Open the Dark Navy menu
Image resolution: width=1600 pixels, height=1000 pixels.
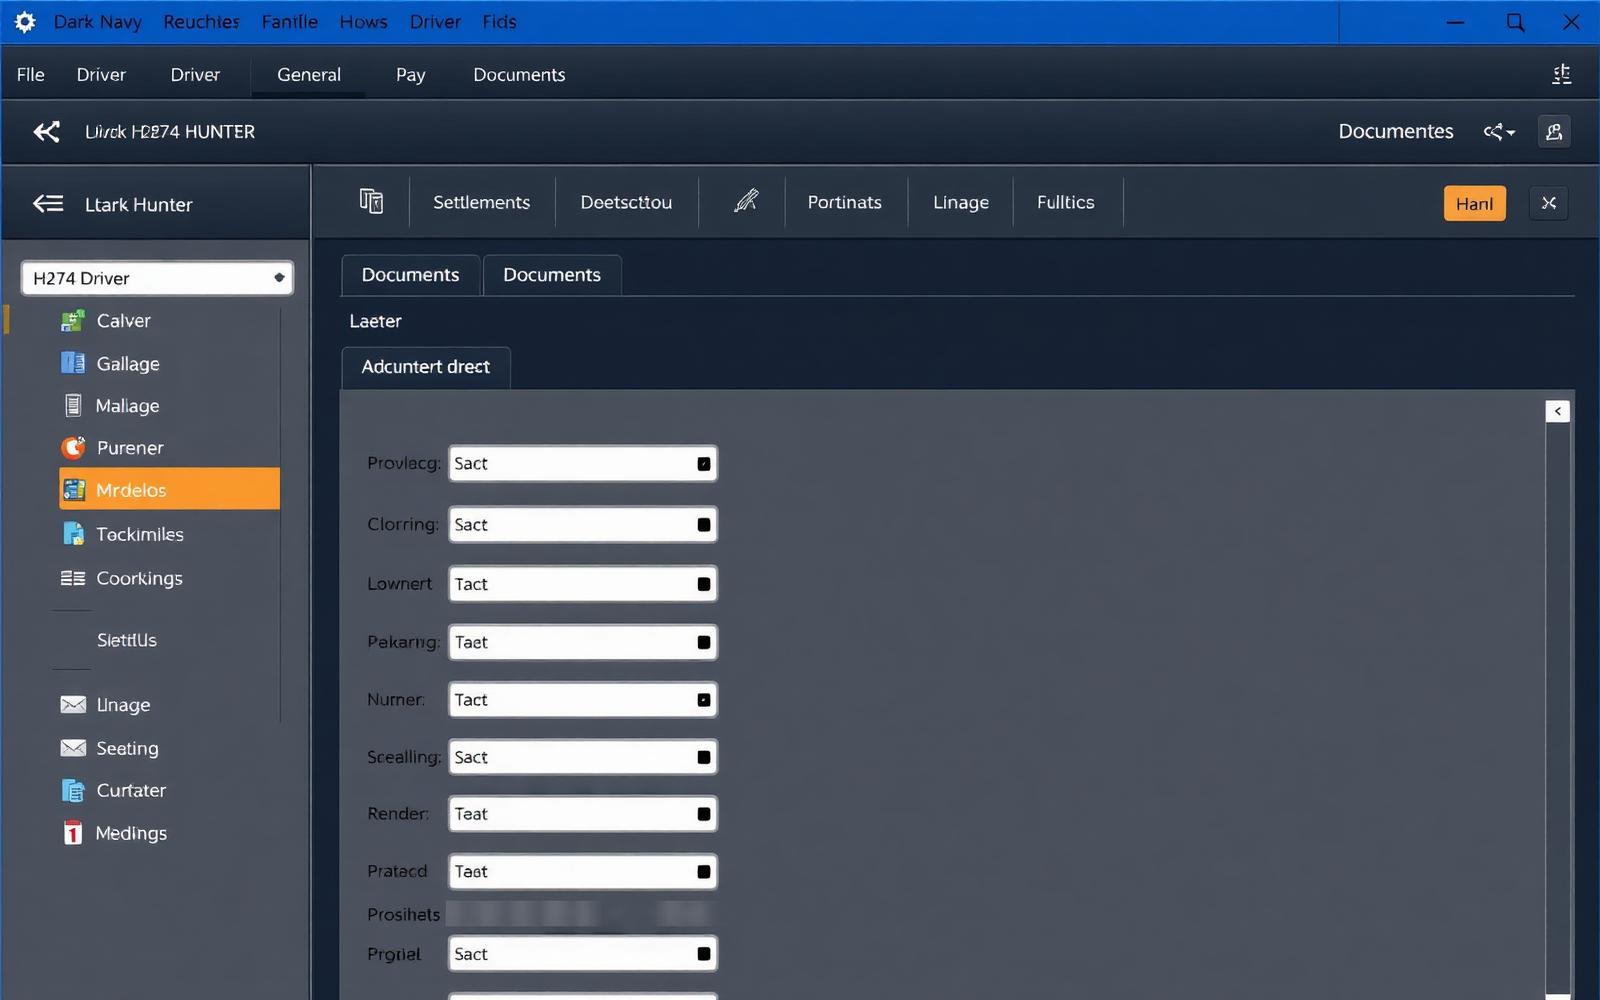97,22
